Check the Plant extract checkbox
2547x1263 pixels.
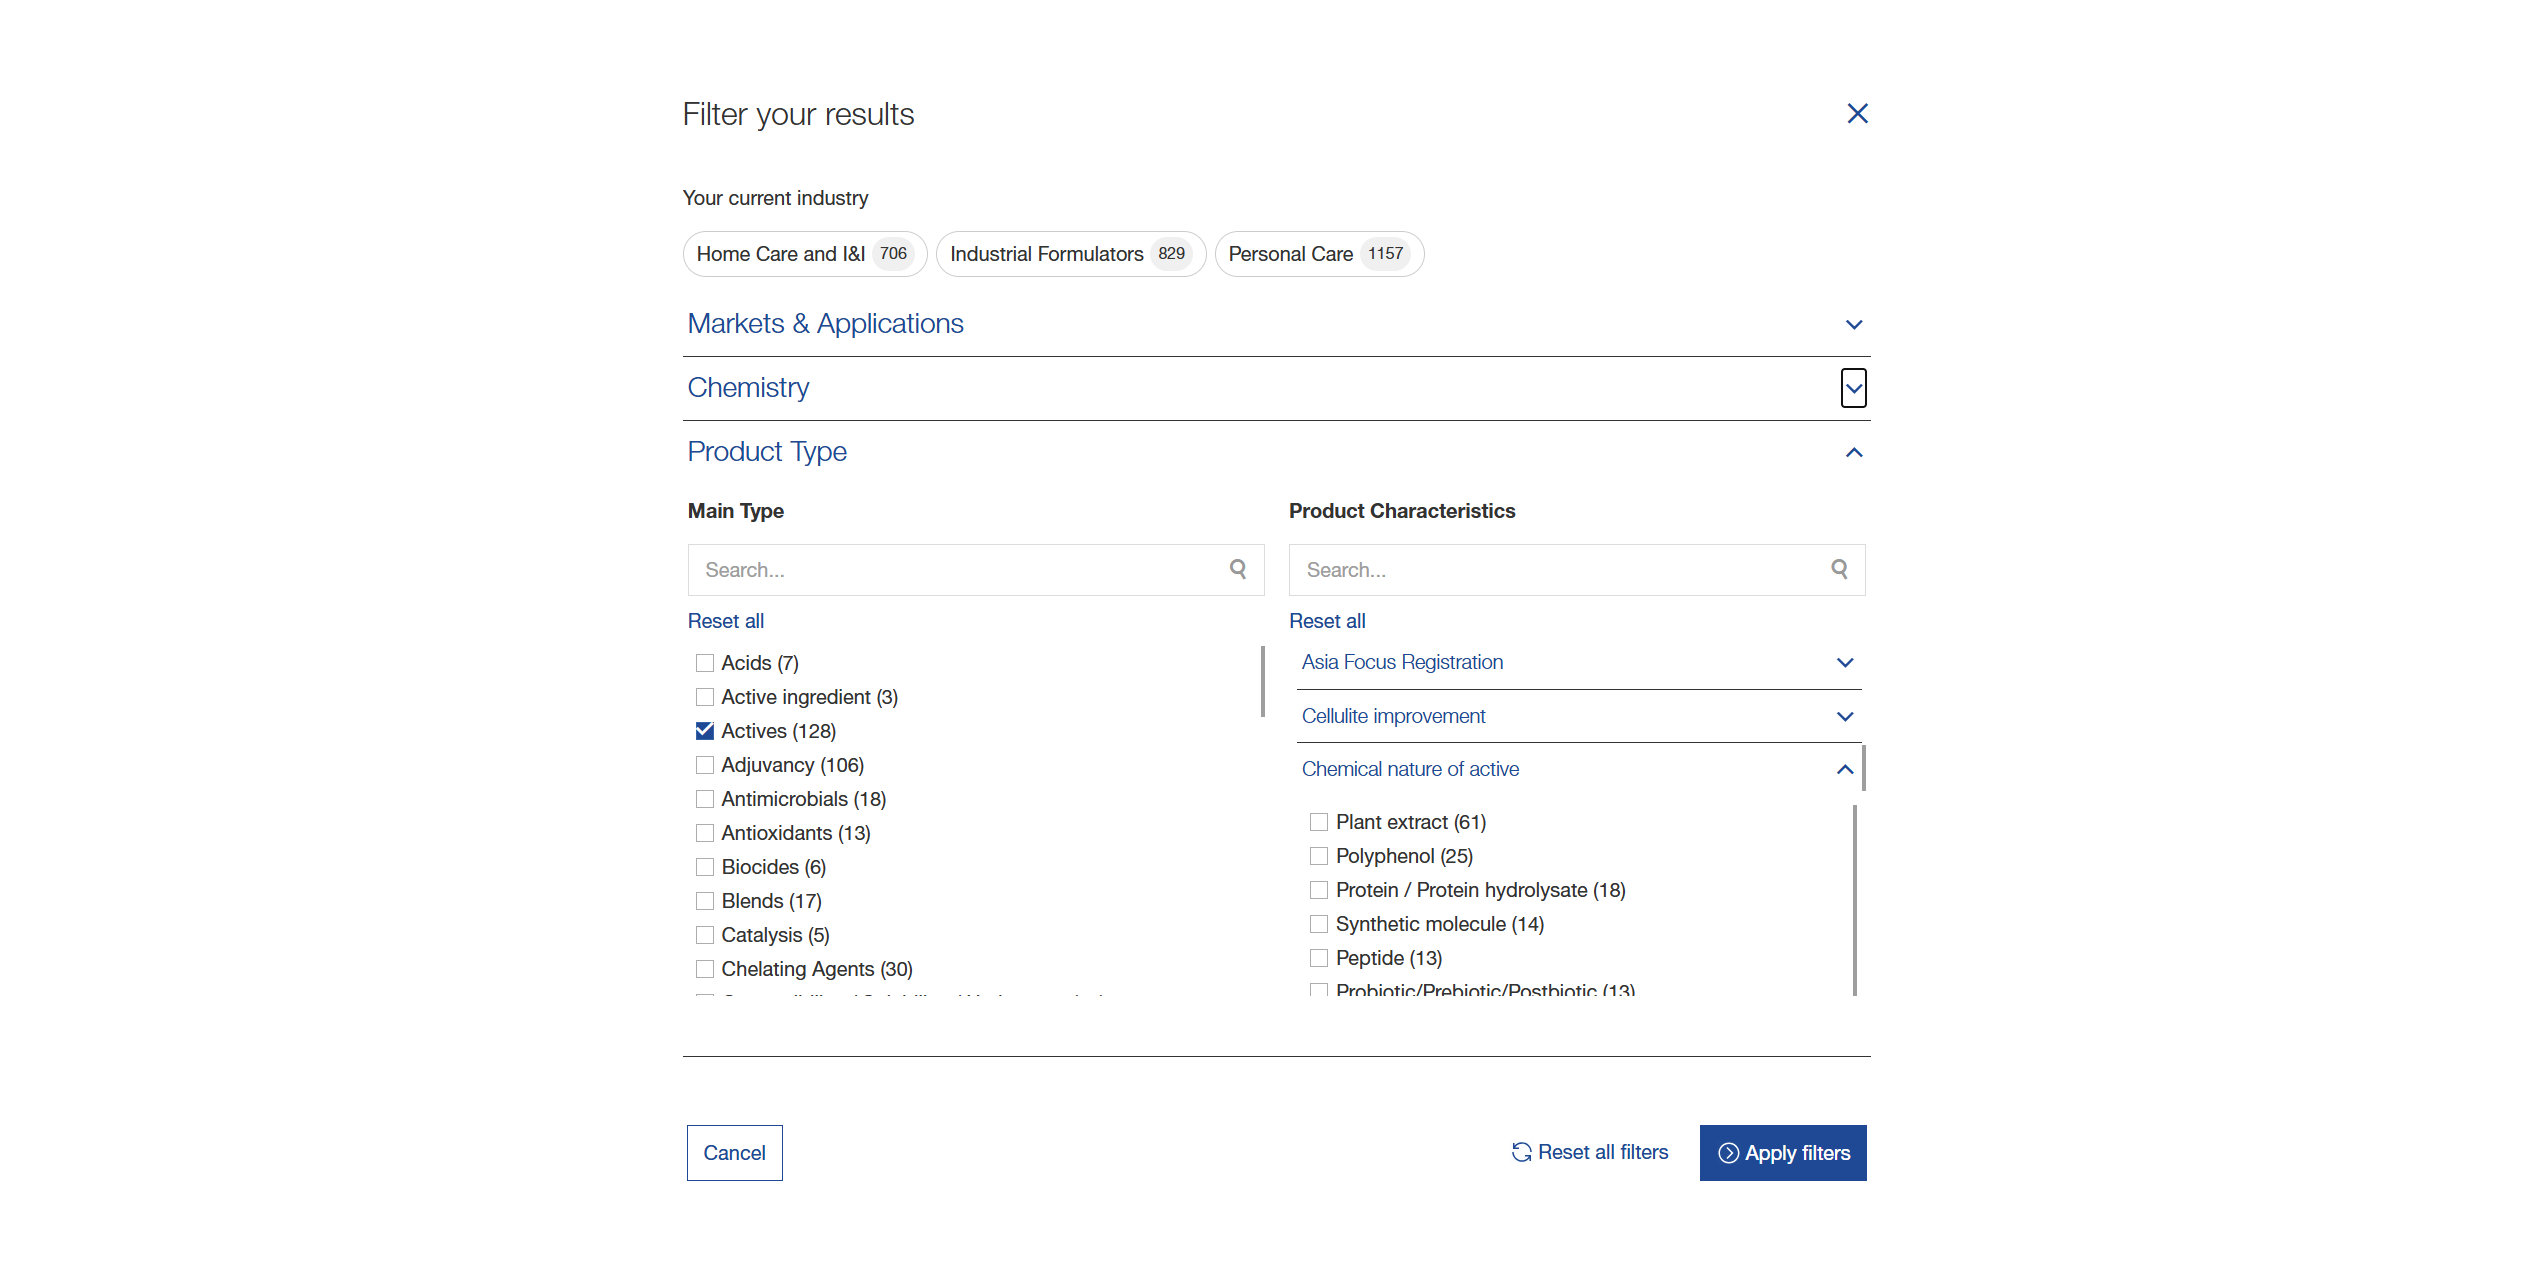(x=1319, y=822)
